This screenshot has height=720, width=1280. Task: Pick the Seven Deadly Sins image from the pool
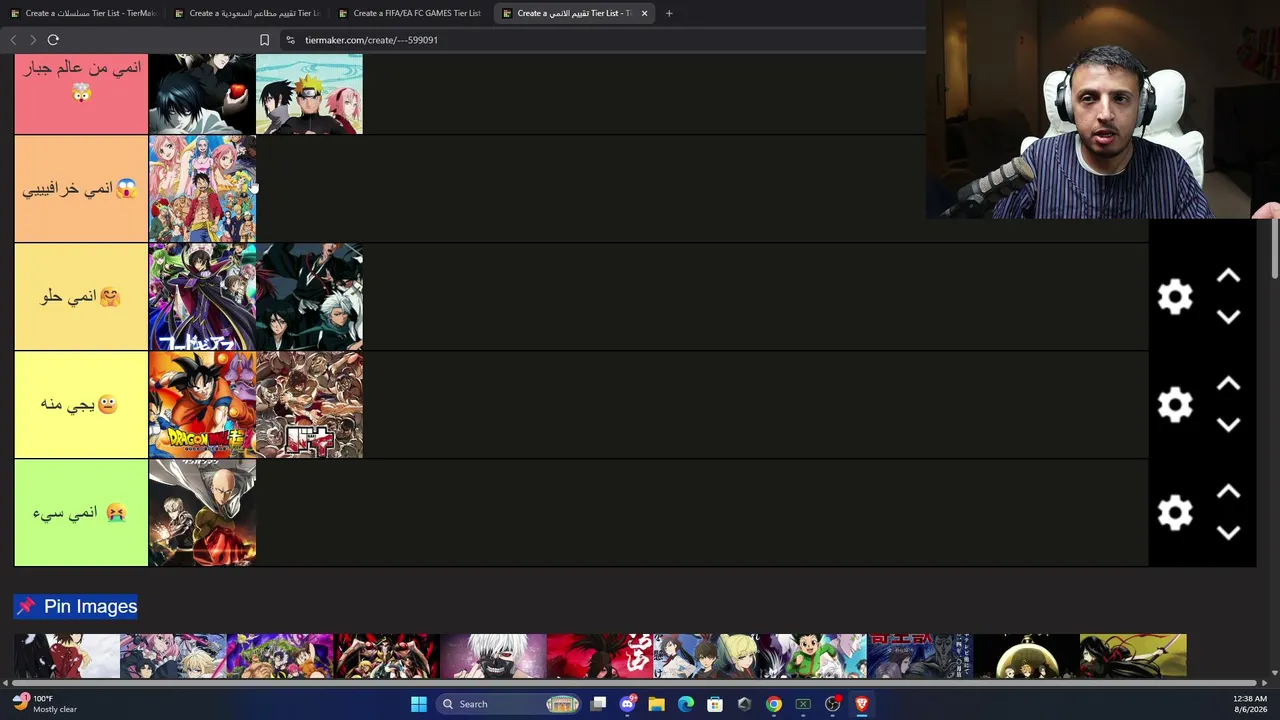pyautogui.click(x=280, y=656)
